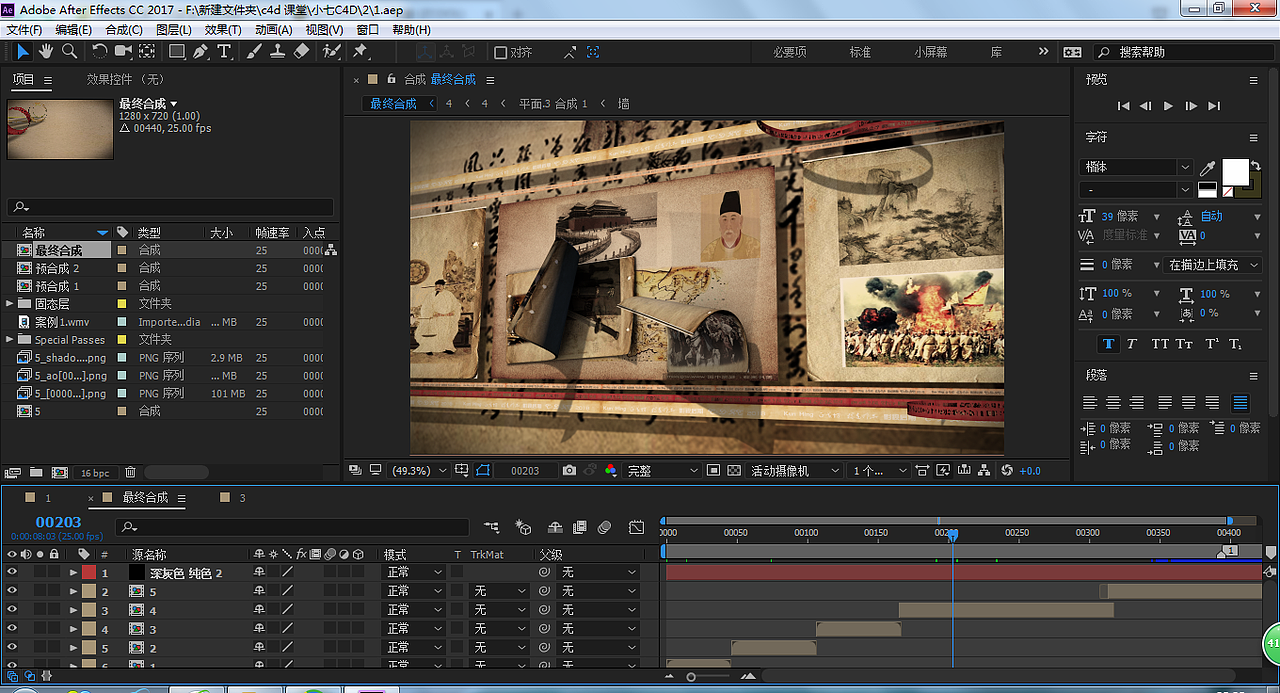Open the 活动摄像机 camera view dropdown
The image size is (1280, 693).
click(x=794, y=470)
